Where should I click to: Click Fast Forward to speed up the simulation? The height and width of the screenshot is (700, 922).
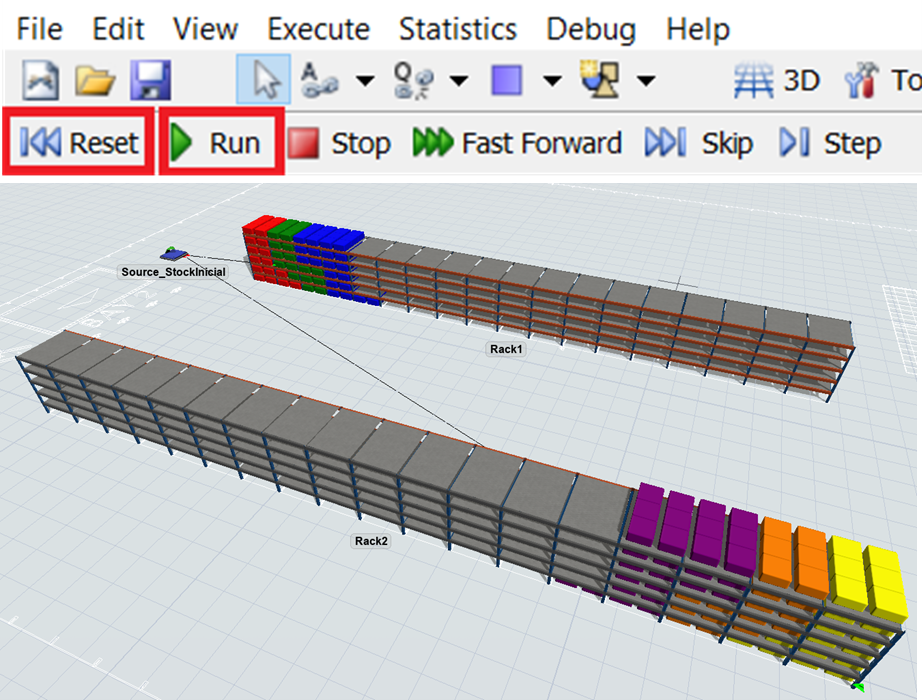point(517,144)
